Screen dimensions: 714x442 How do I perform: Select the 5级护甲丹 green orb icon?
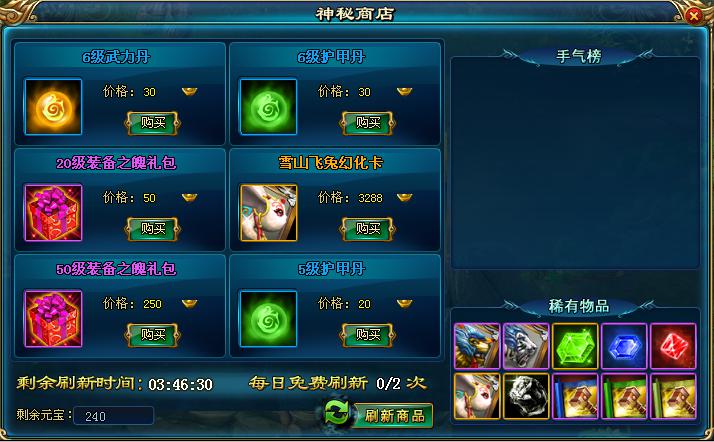pos(268,319)
